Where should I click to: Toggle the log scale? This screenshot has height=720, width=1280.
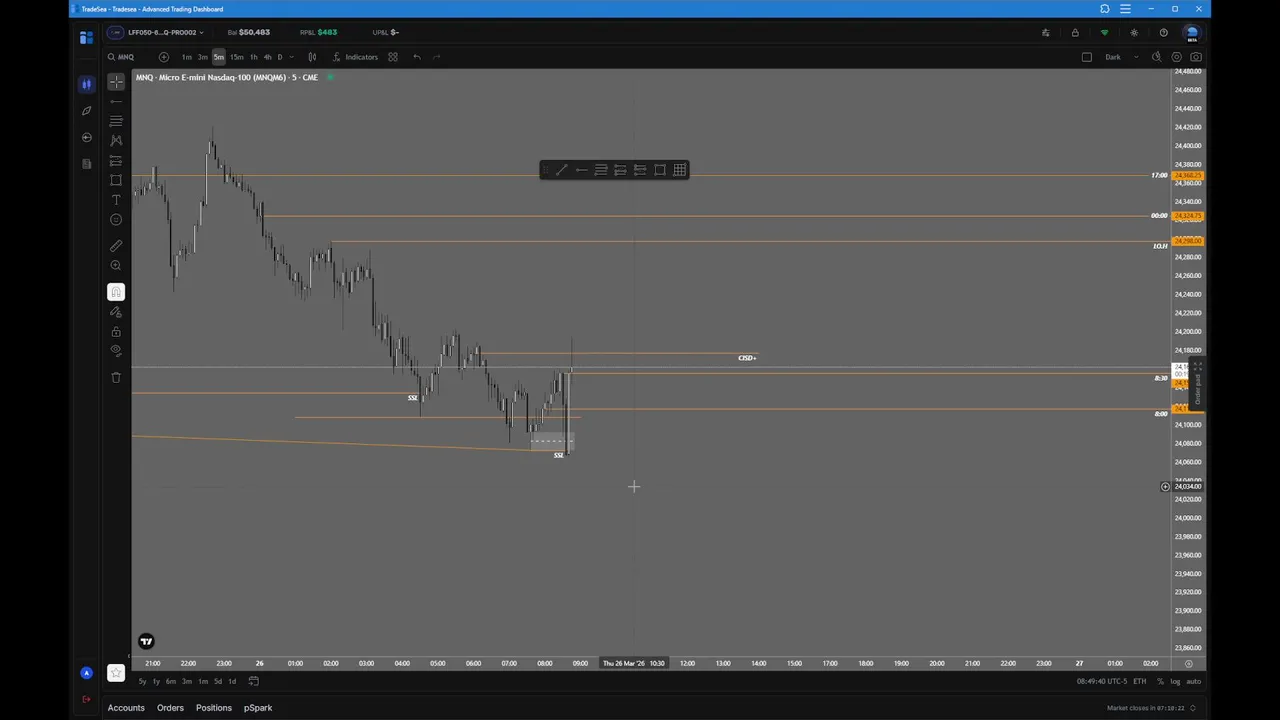pos(1175,681)
